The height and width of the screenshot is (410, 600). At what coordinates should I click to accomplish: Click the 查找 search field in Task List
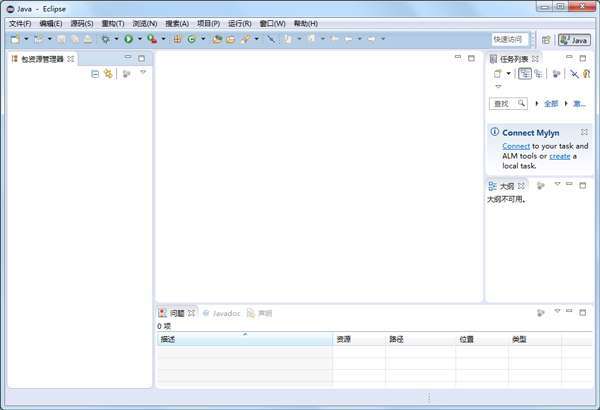(508, 103)
